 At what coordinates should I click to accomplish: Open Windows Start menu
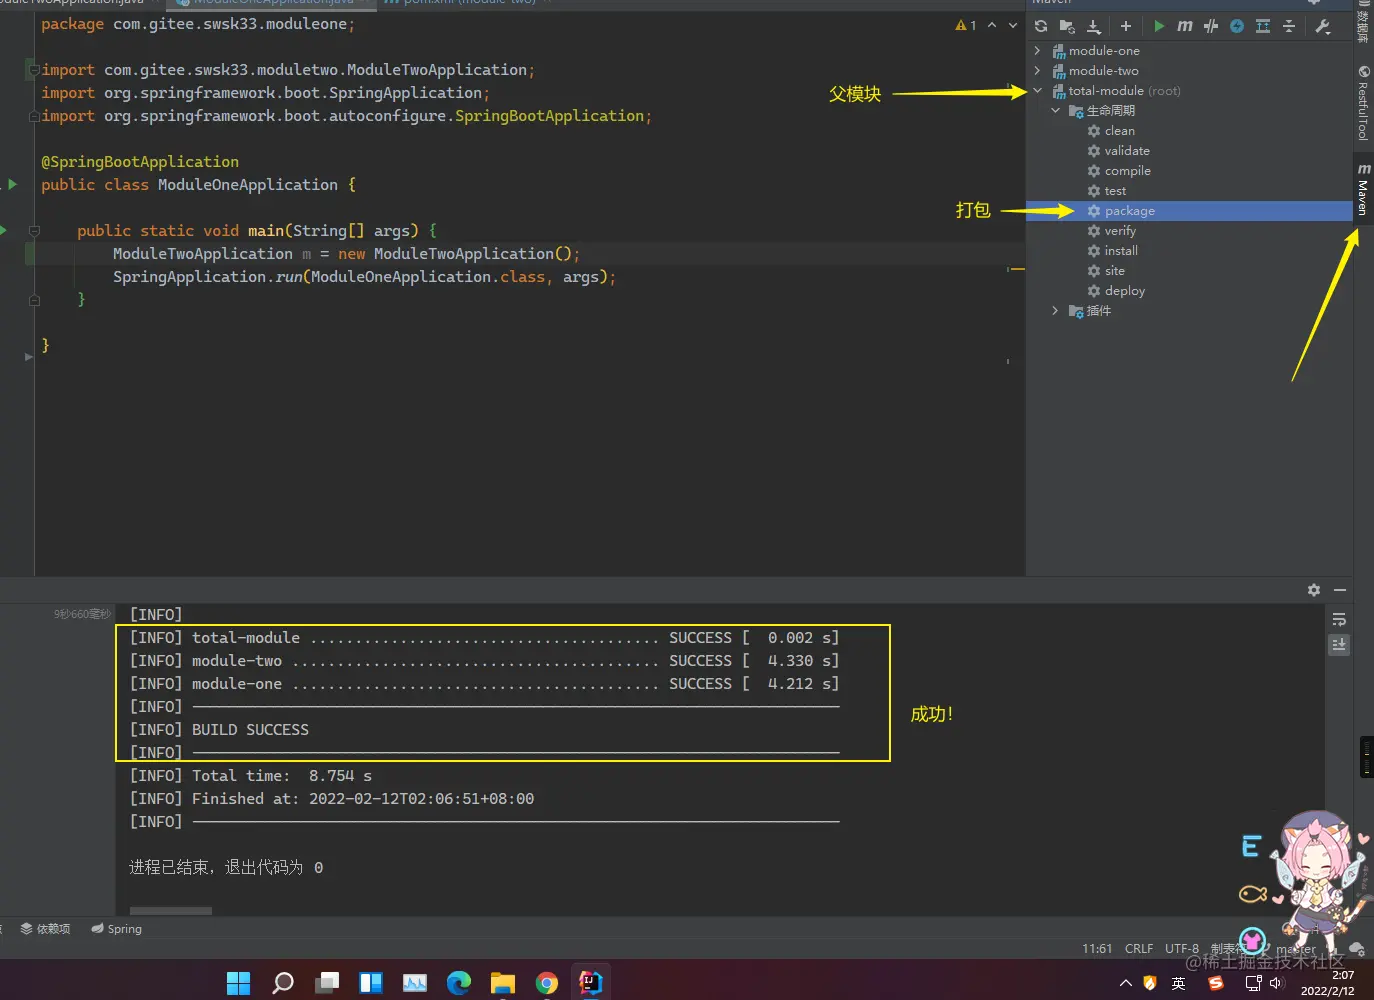pos(239,983)
